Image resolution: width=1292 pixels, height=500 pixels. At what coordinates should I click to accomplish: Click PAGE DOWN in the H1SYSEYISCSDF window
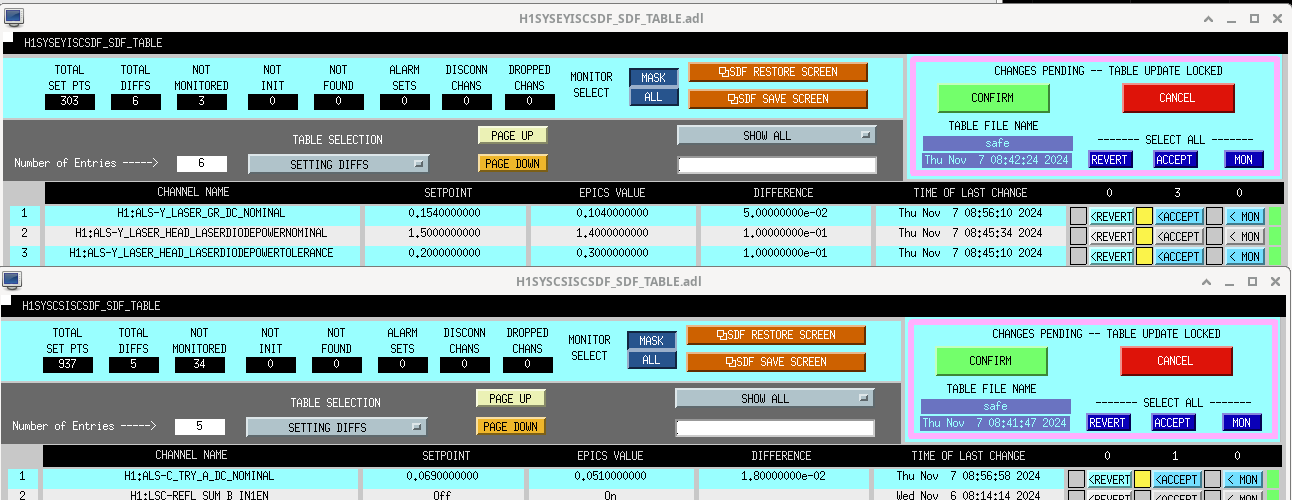[x=512, y=163]
